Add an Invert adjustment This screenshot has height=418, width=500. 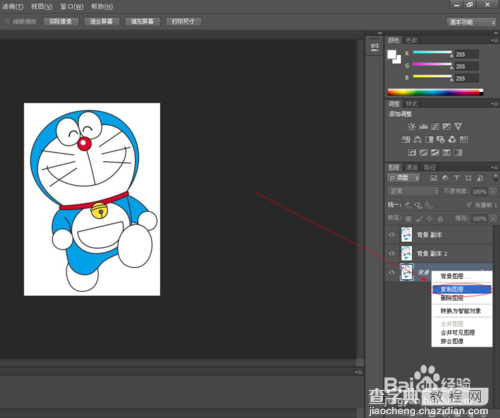[412, 152]
